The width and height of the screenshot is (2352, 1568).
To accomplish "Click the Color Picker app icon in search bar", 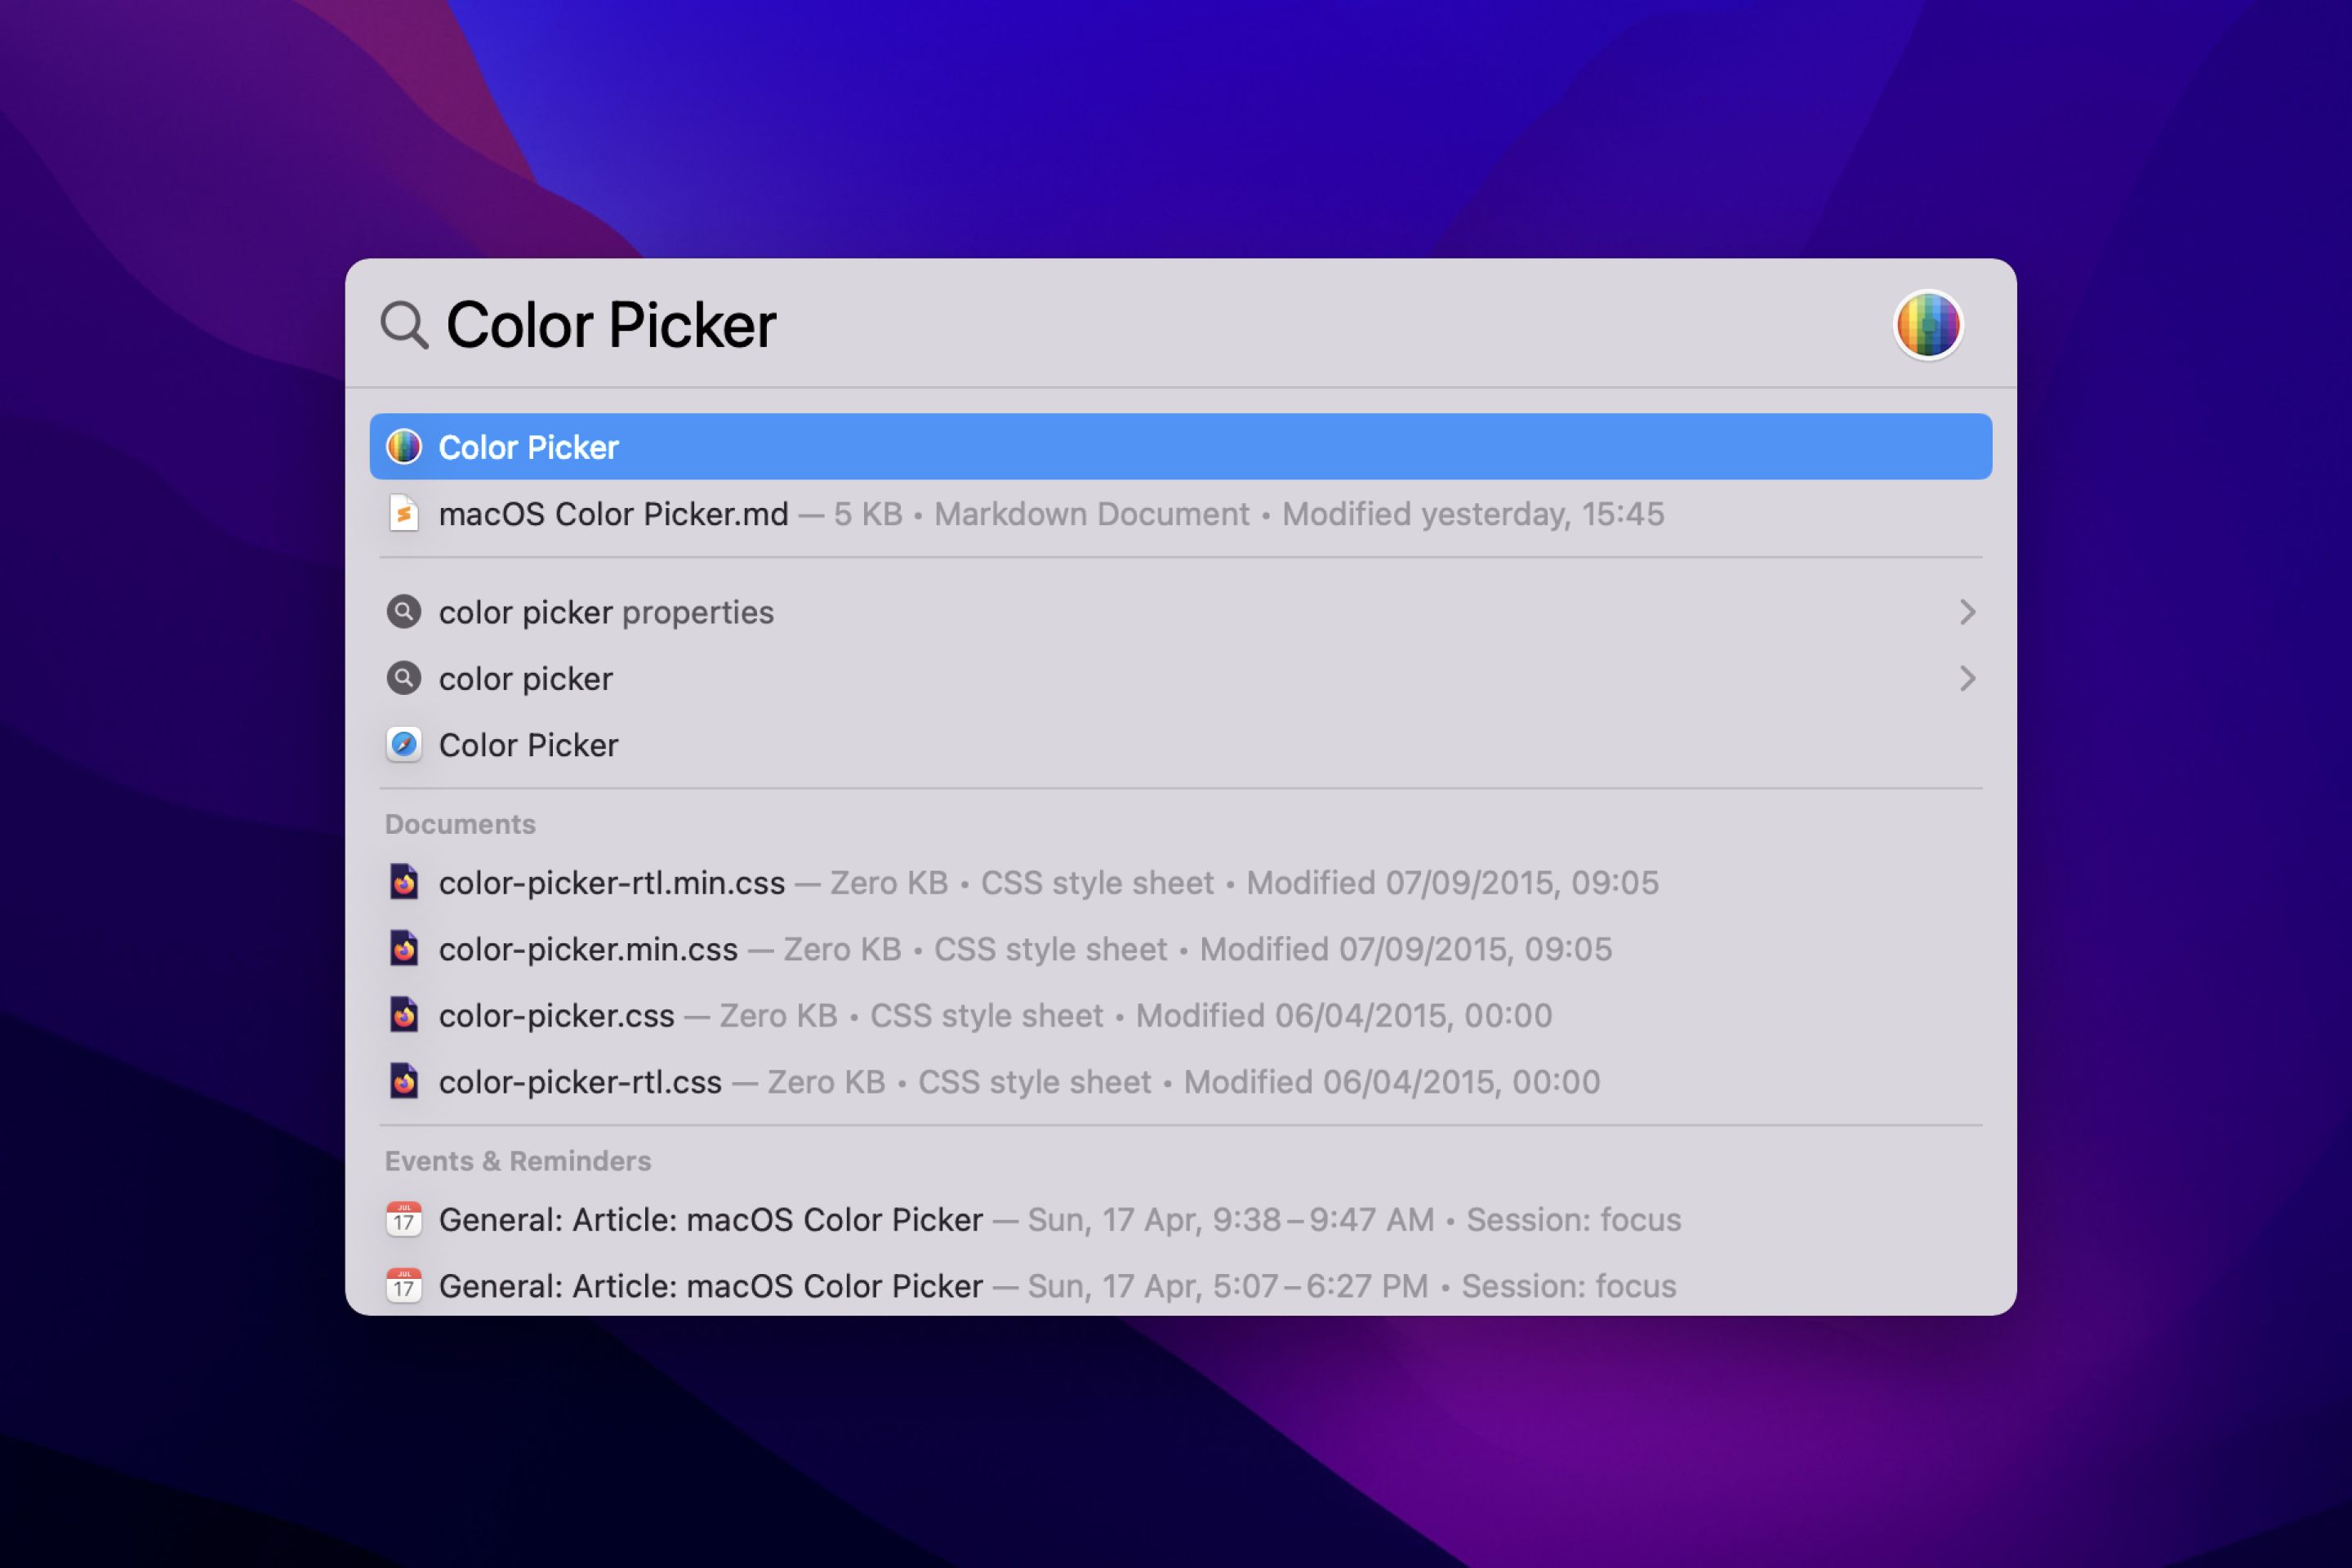I will 1928,325.
